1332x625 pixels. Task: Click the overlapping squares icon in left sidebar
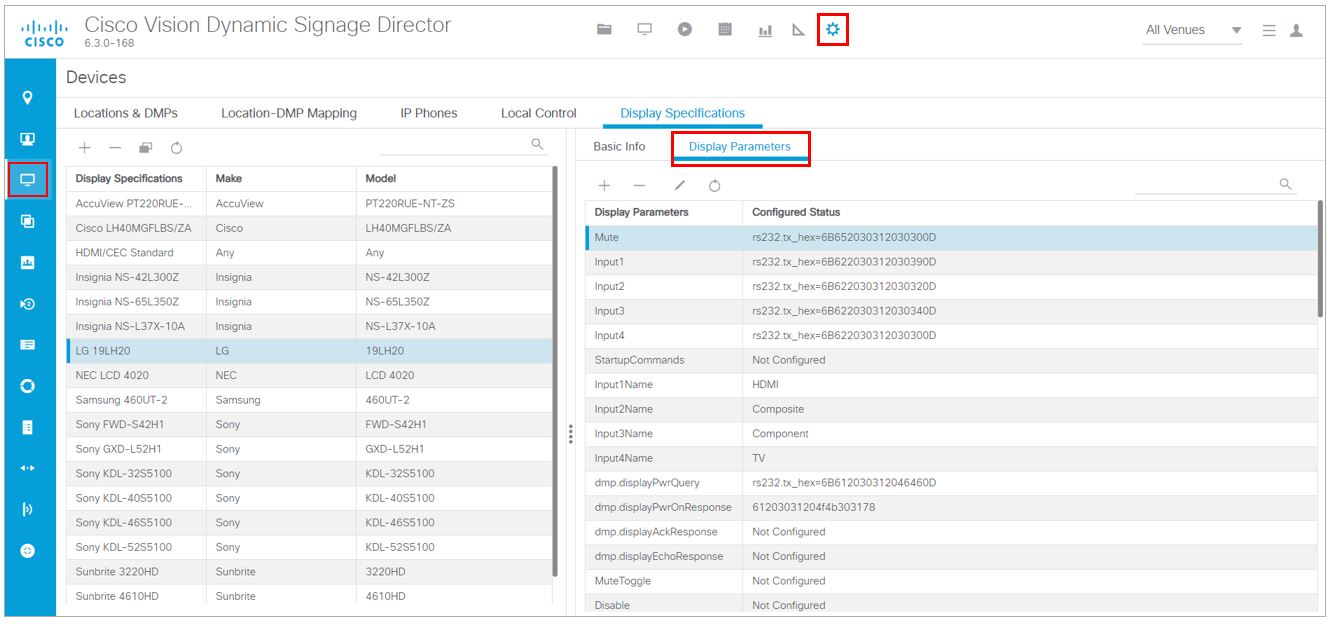tap(28, 221)
